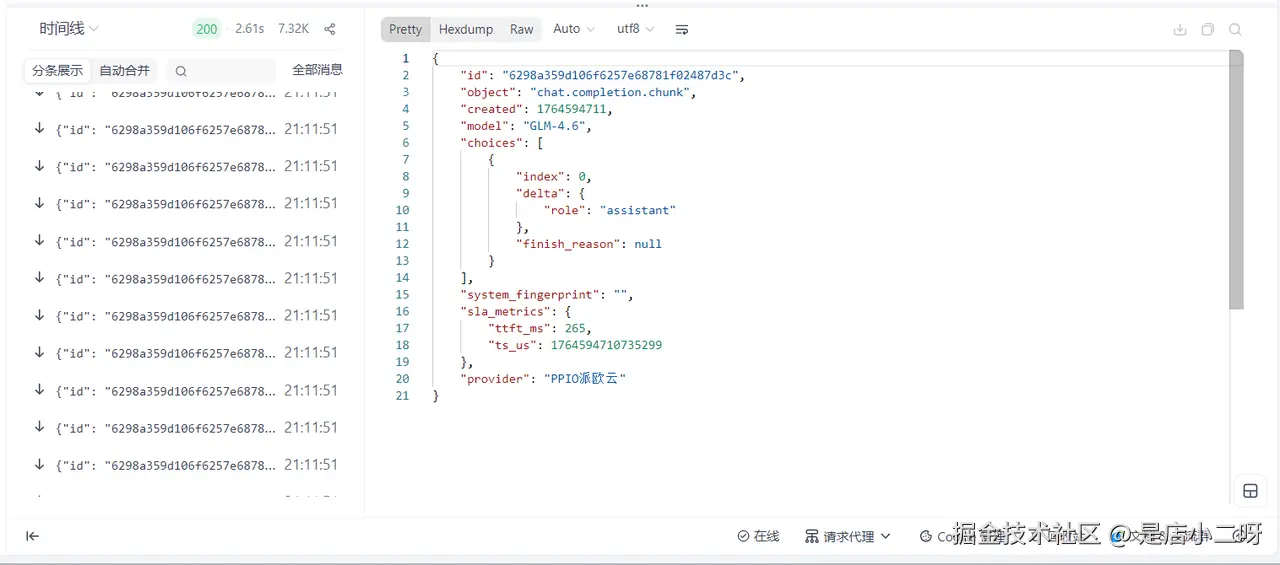Click the "delta" key
The width and height of the screenshot is (1280, 565).
pos(540,193)
